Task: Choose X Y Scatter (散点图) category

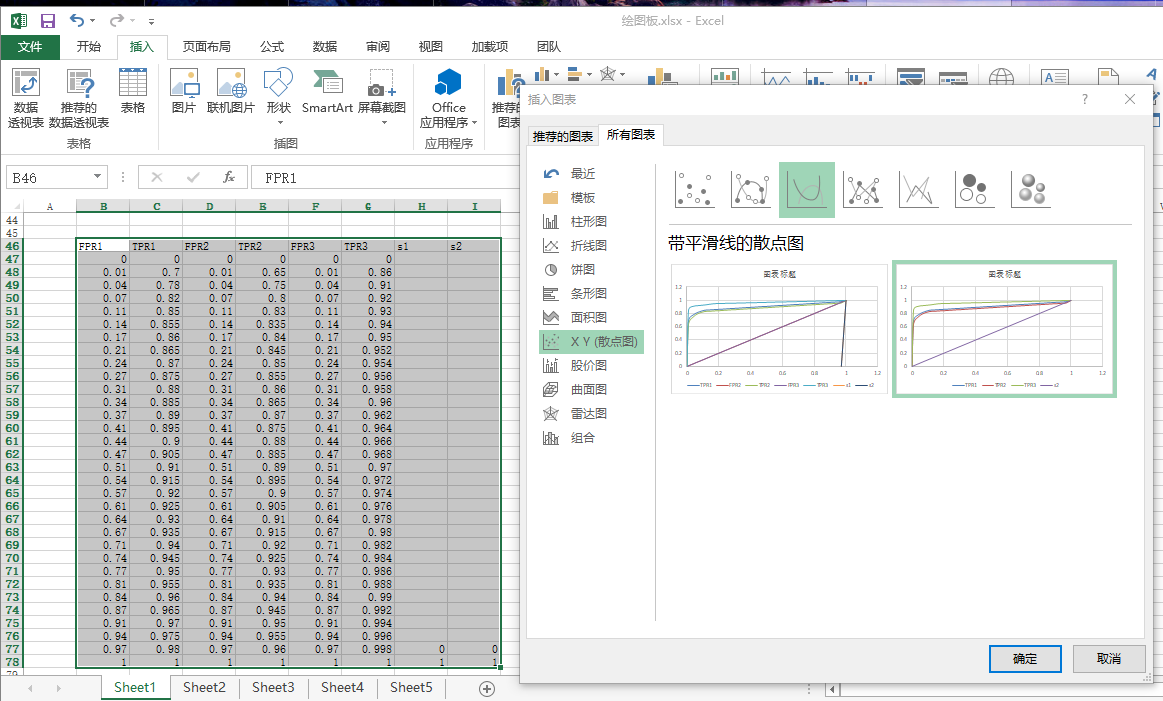Action: (591, 342)
